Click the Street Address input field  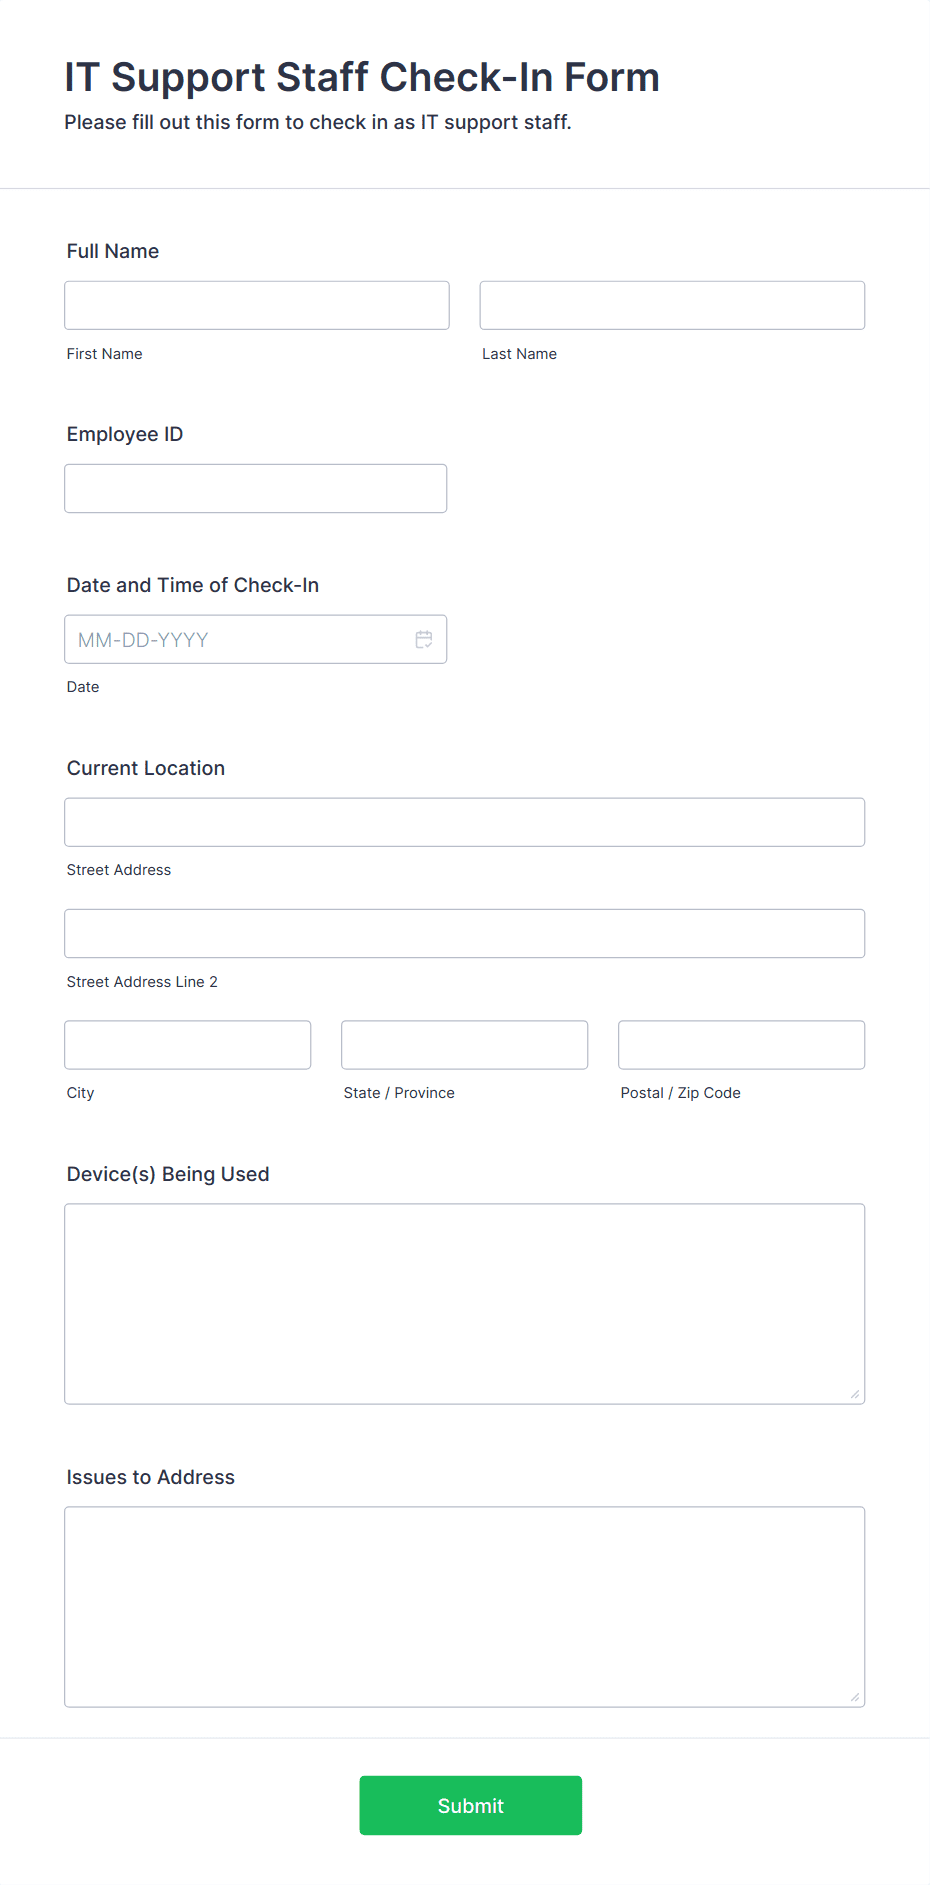[x=465, y=822]
